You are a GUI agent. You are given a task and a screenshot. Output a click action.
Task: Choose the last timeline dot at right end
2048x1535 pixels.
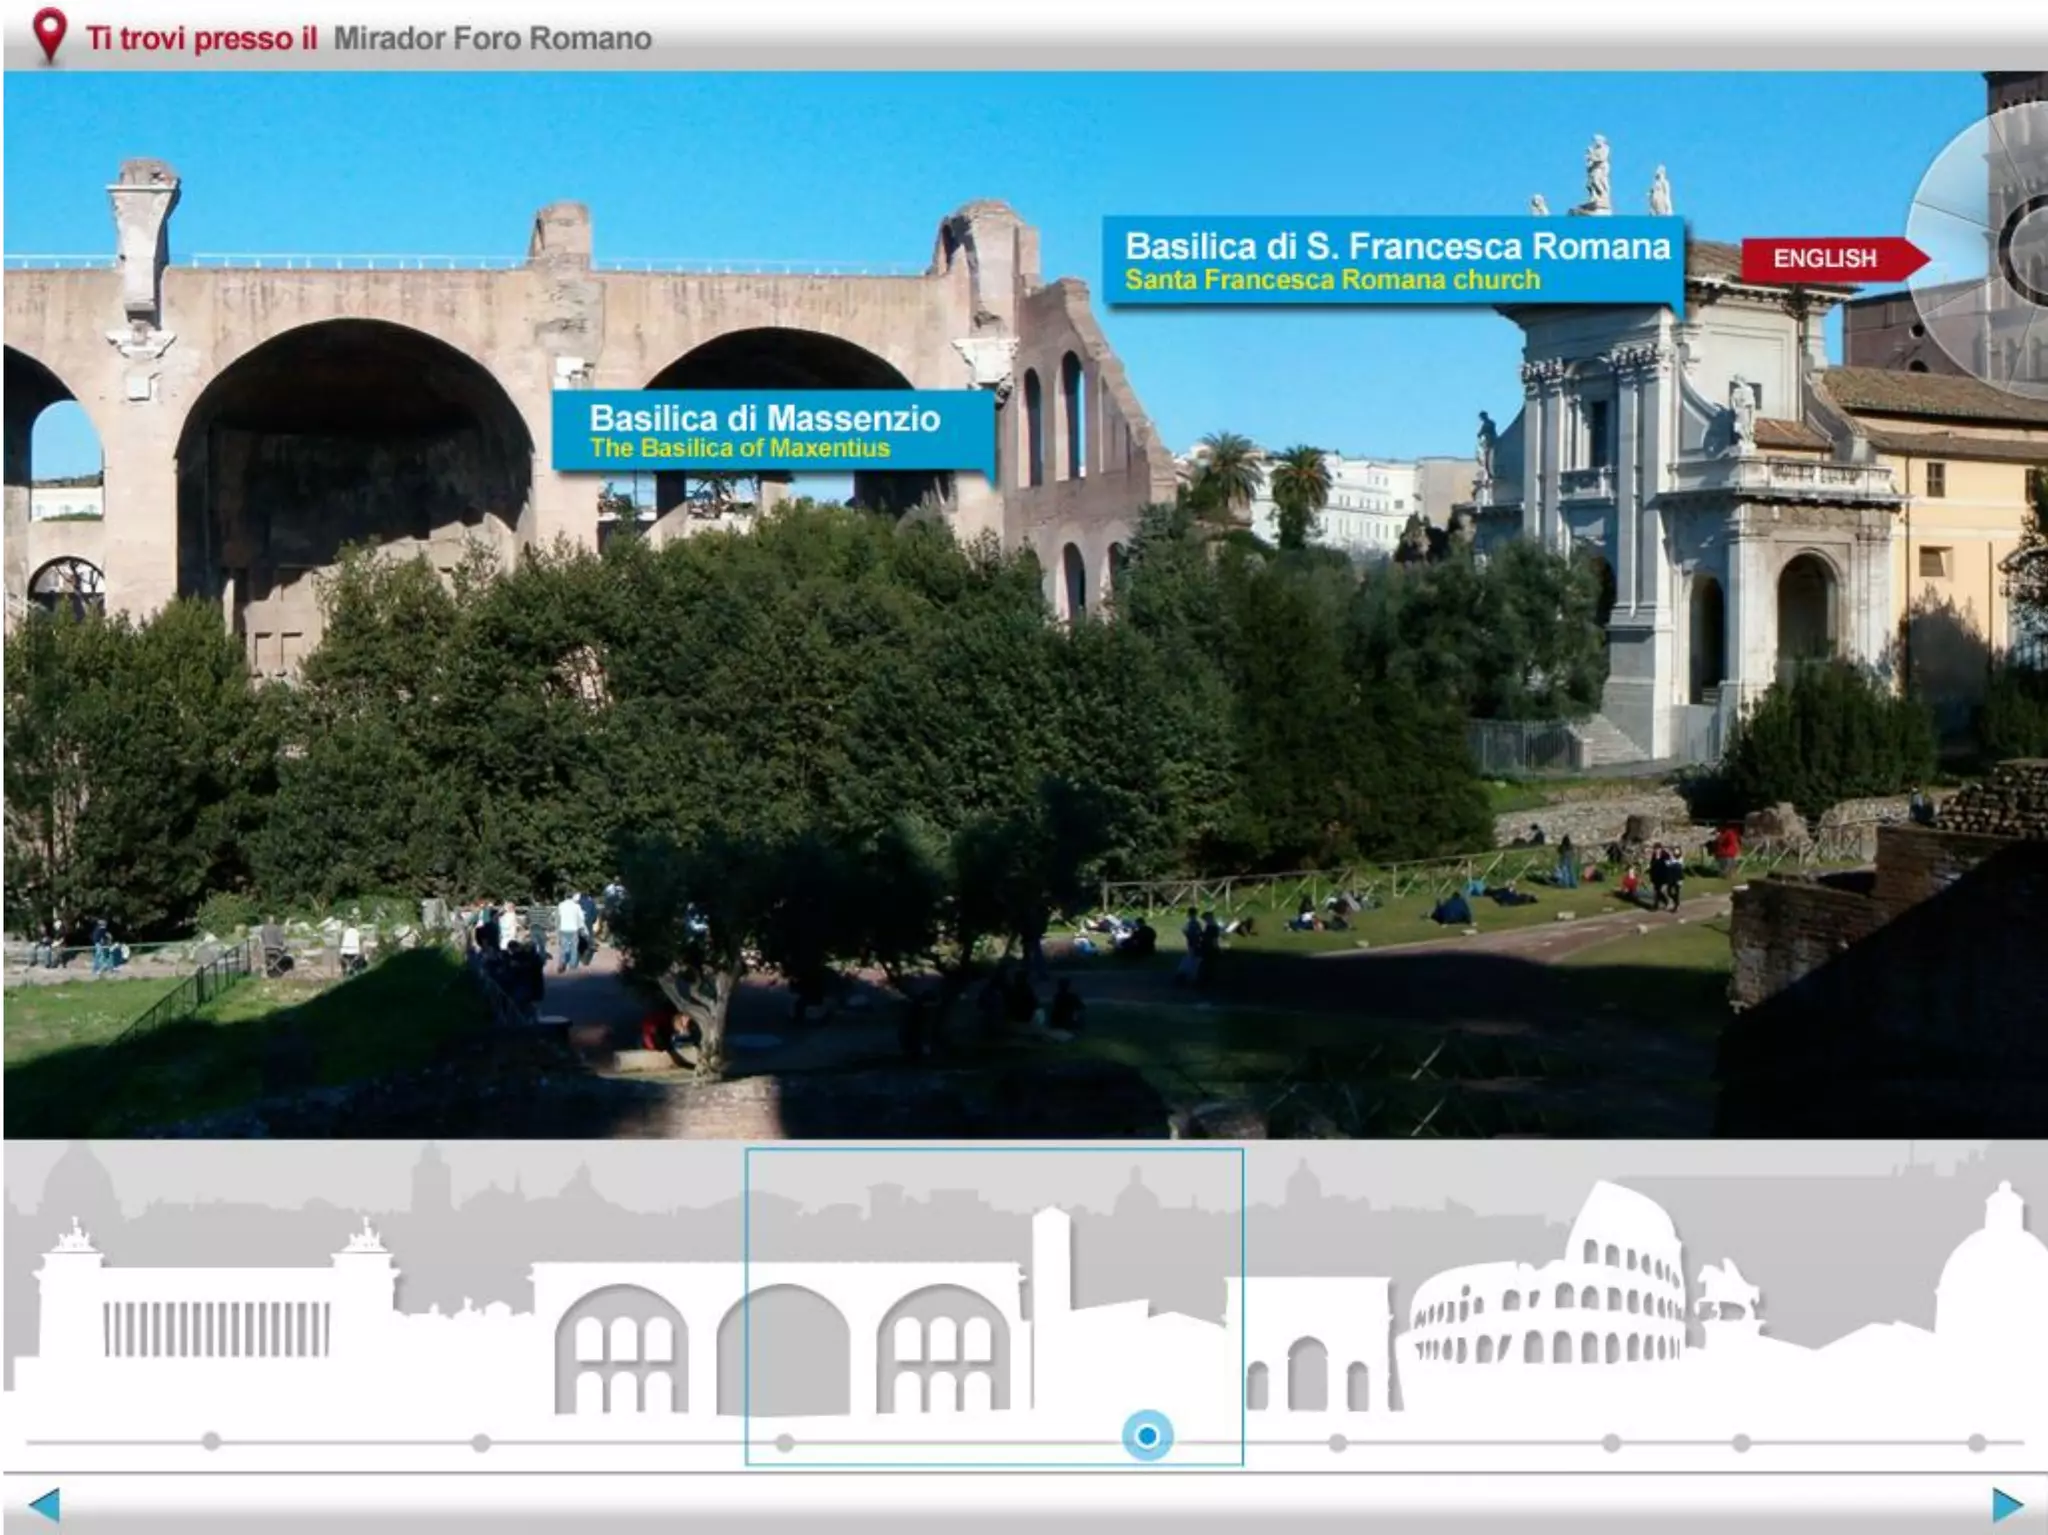click(x=1977, y=1442)
